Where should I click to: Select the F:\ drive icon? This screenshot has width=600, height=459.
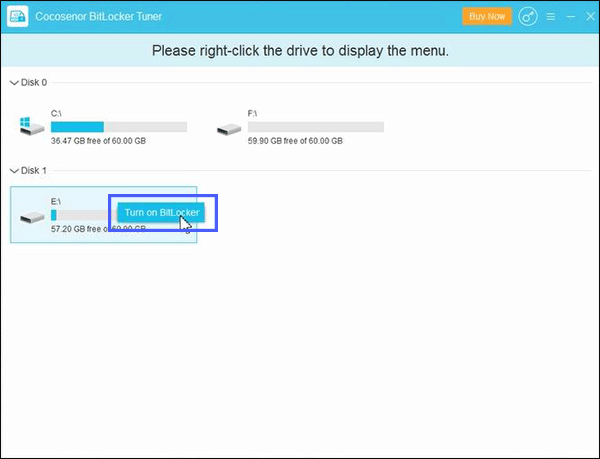pos(229,129)
